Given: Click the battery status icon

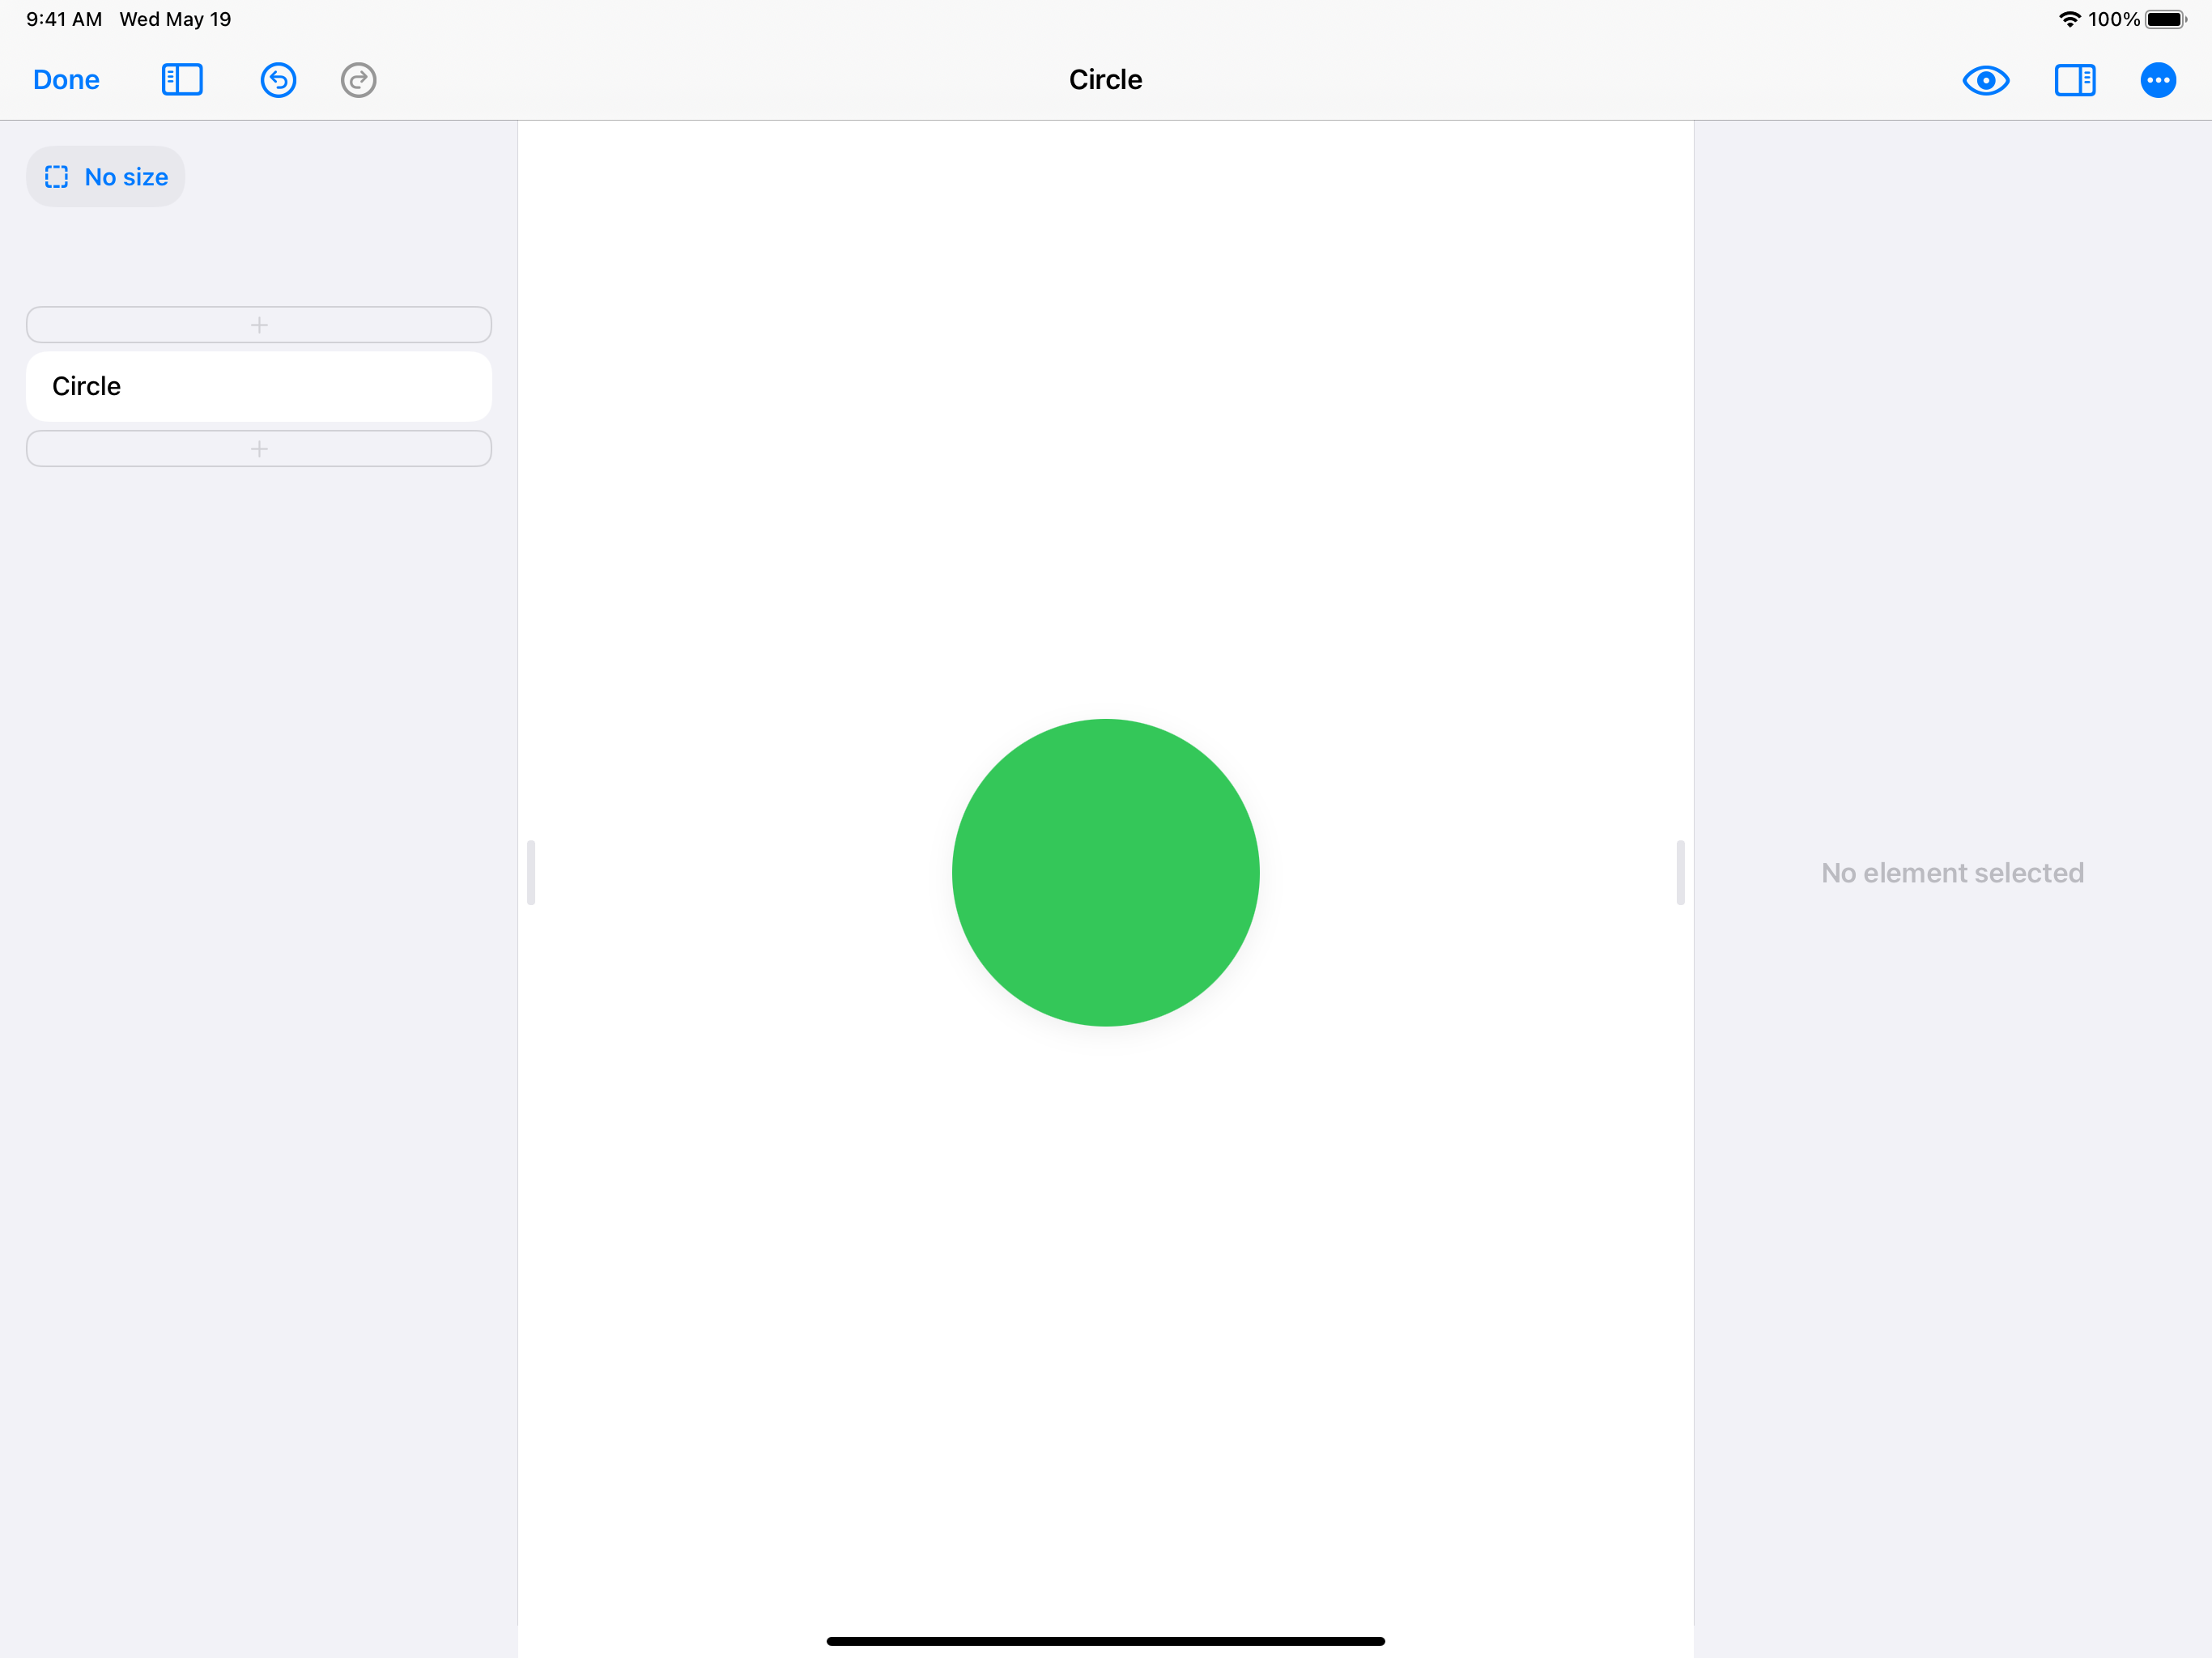Looking at the screenshot, I should (x=2165, y=19).
